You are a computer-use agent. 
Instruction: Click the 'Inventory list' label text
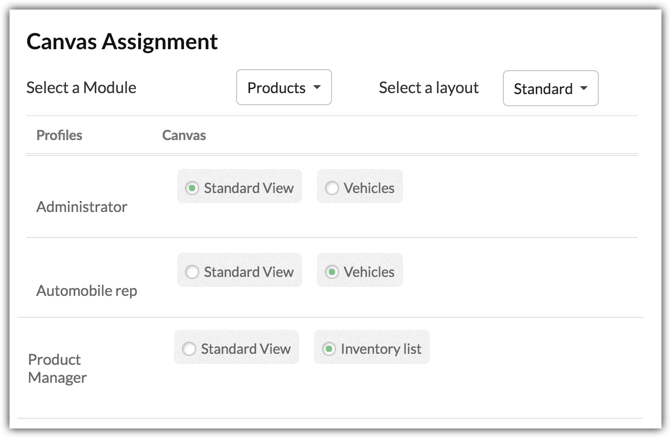tap(381, 349)
